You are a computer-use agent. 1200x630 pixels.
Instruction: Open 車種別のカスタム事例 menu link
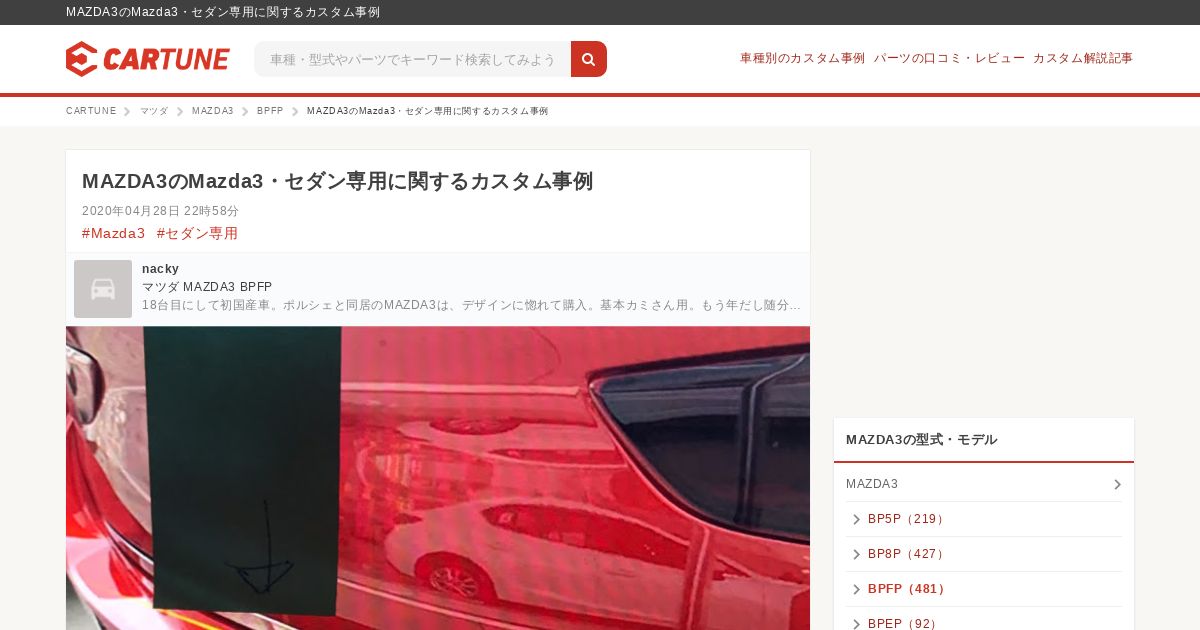click(x=802, y=58)
